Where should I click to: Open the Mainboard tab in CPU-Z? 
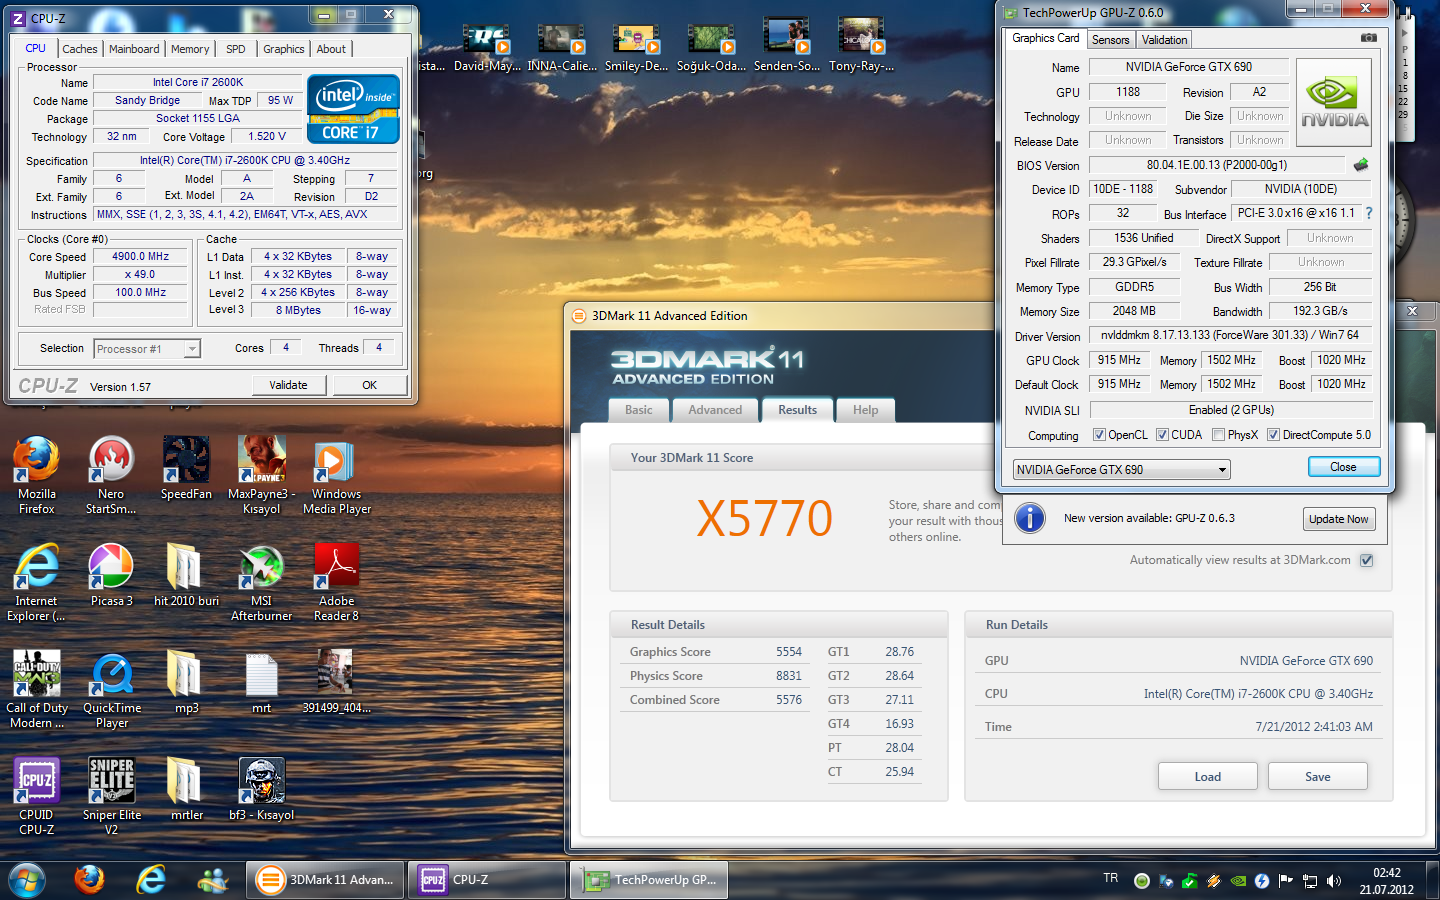[x=134, y=49]
